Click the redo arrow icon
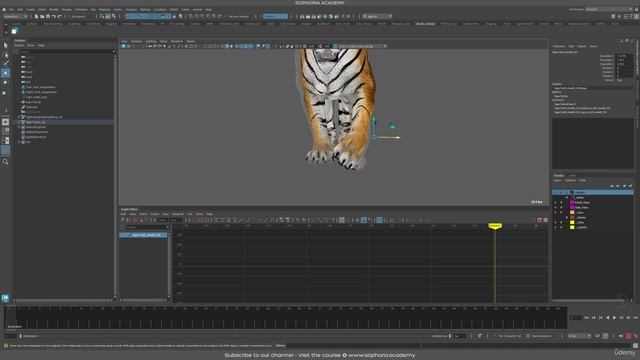This screenshot has height=360, width=640. point(60,16)
